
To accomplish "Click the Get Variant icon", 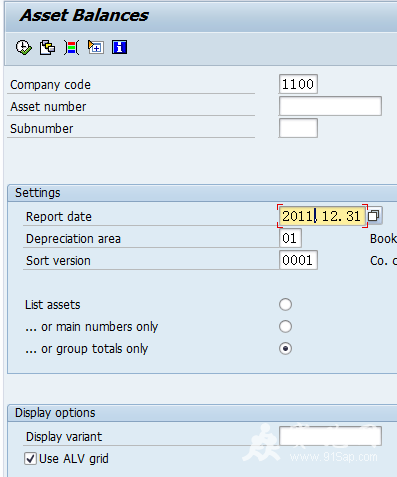I will click(x=47, y=47).
